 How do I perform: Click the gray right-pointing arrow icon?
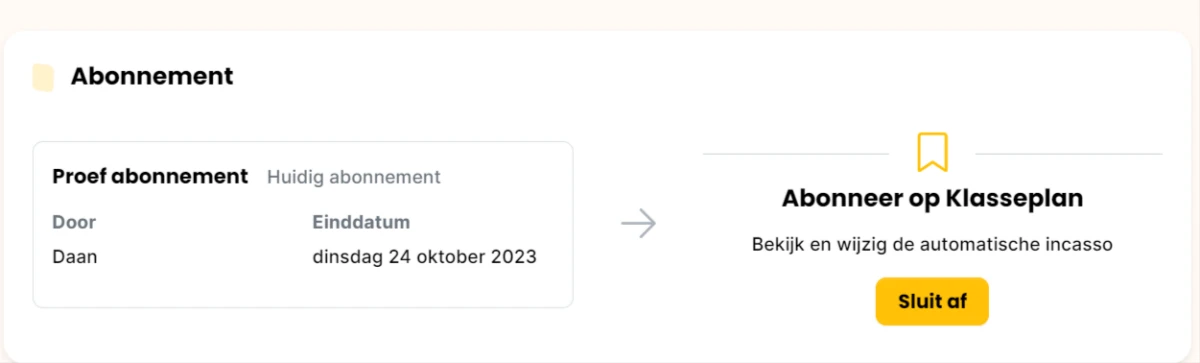(638, 224)
